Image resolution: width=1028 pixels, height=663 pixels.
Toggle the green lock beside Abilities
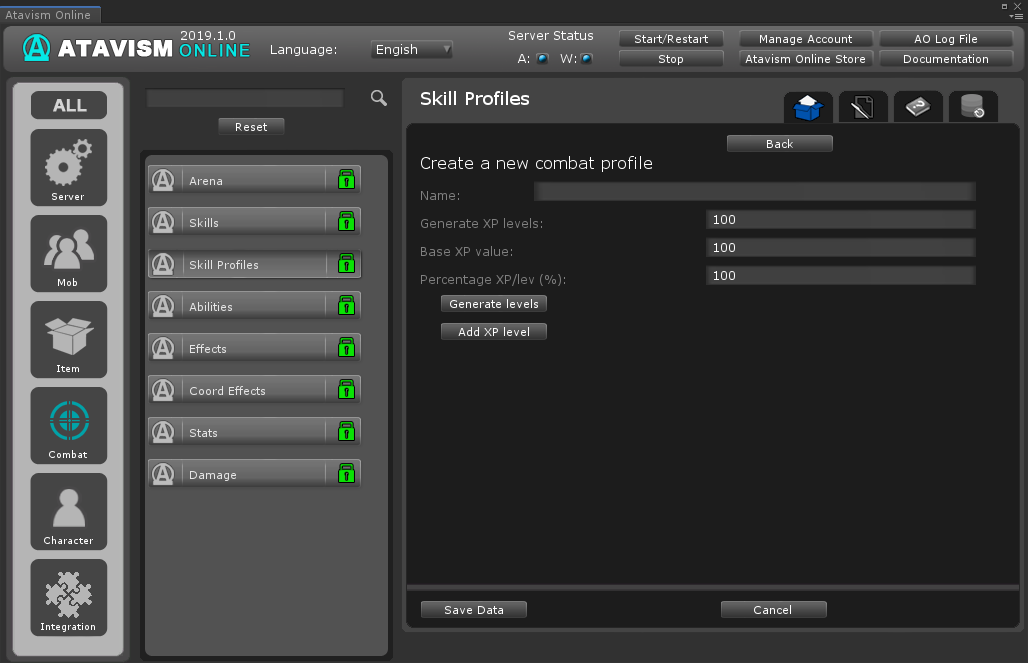346,306
